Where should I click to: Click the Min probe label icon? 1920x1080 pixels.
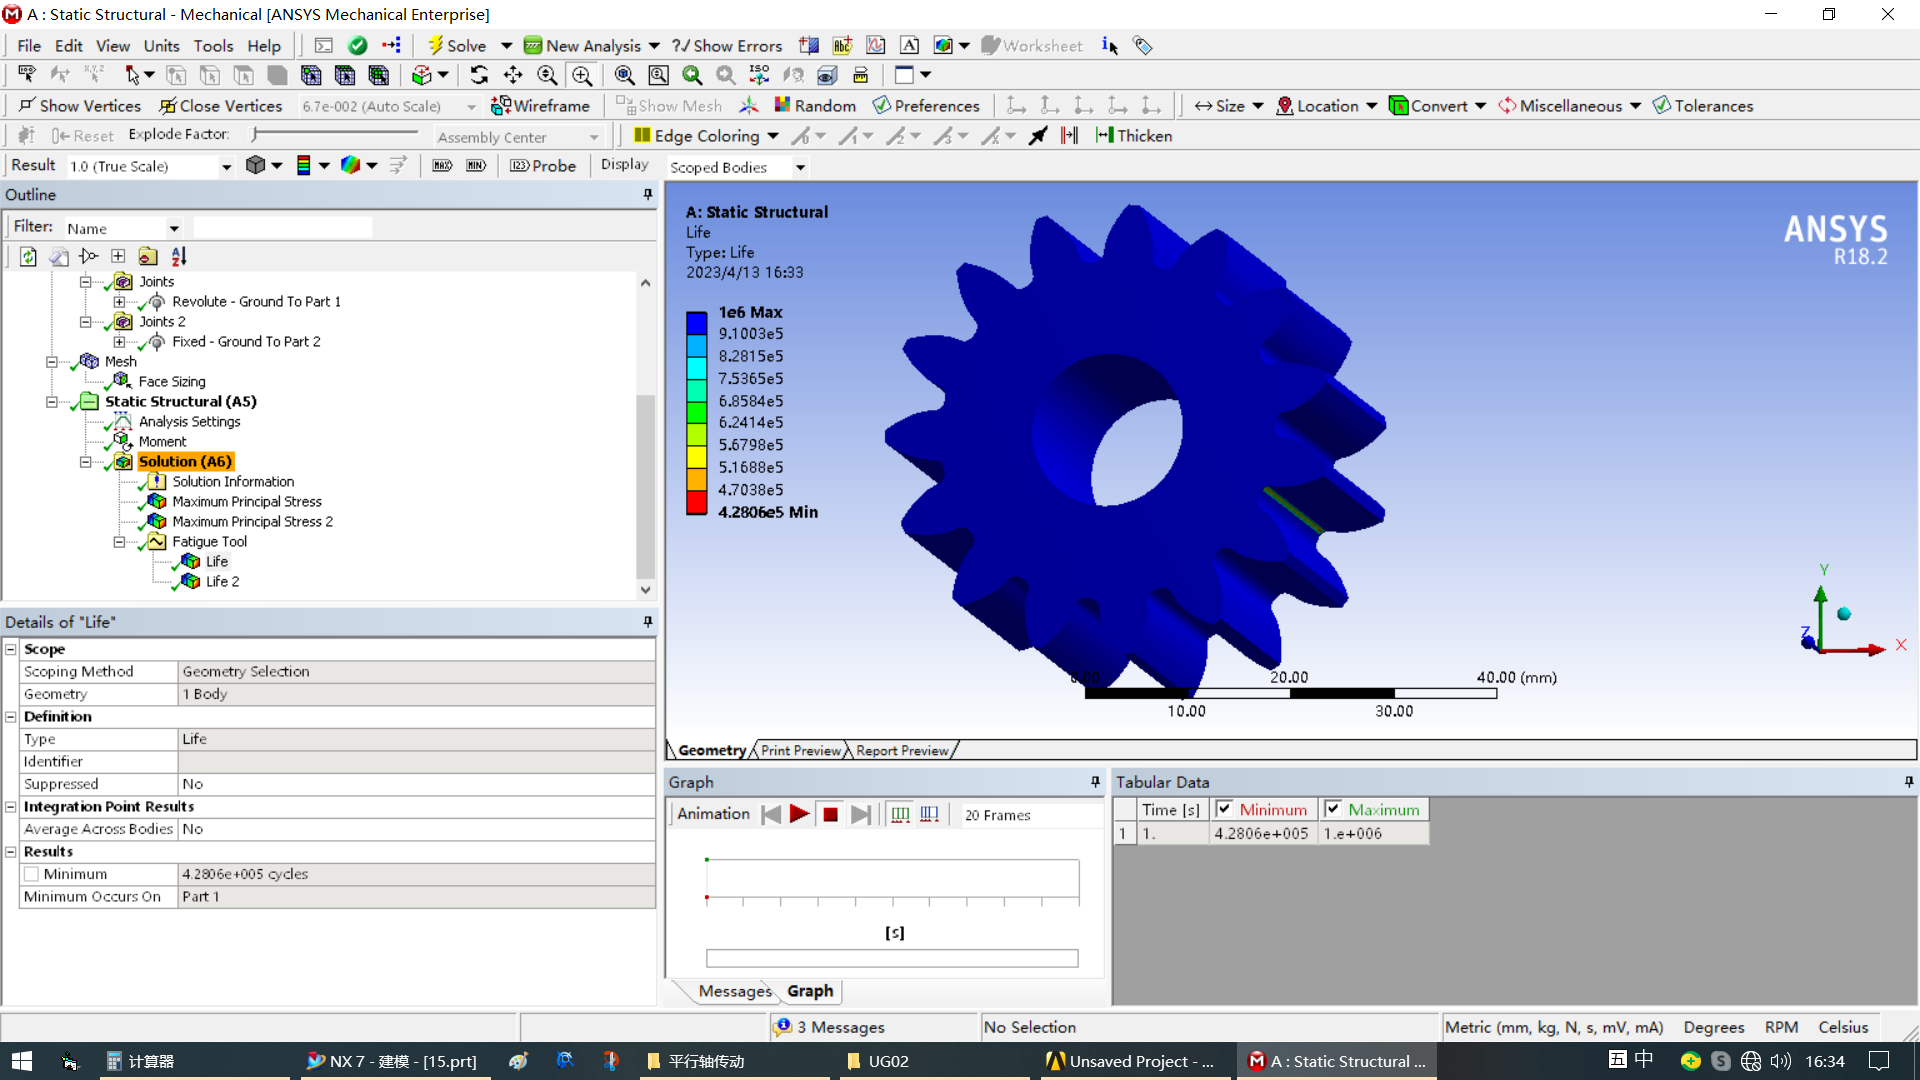[x=476, y=165]
